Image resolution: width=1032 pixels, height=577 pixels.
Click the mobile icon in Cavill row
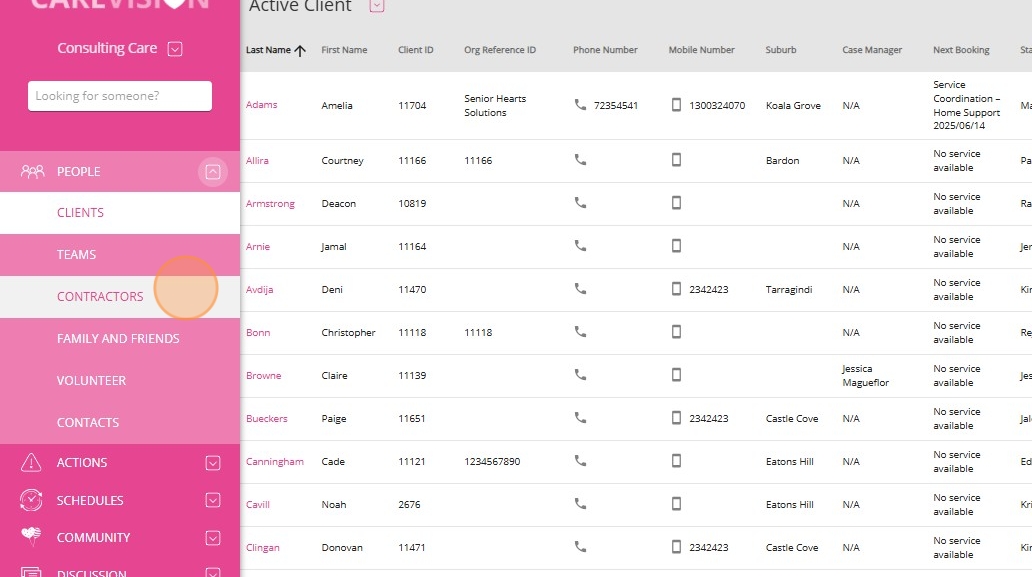[x=676, y=504]
